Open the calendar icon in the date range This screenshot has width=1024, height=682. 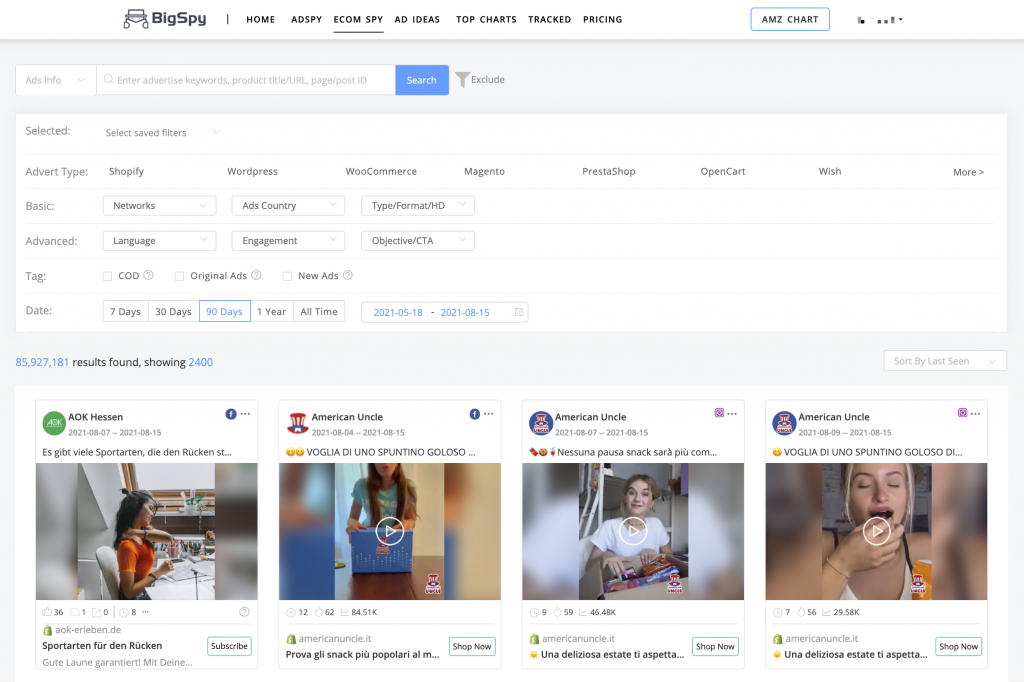518,312
